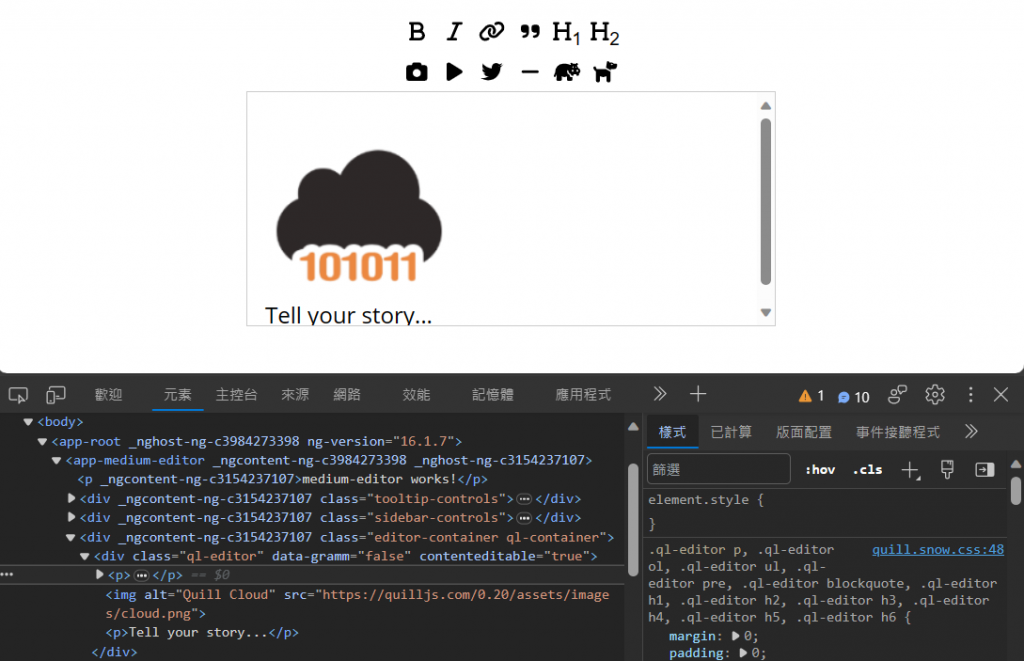
Task: Open the 已計算 computed tab
Action: [x=731, y=432]
